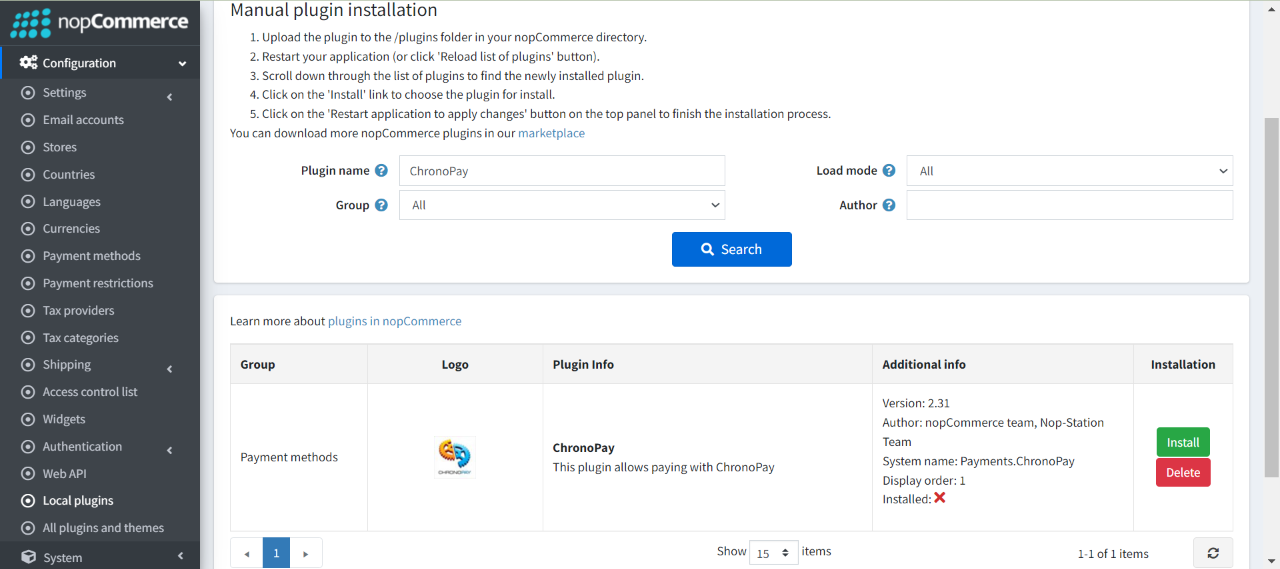
Task: Open Local plugins in sidebar
Action: coord(78,501)
